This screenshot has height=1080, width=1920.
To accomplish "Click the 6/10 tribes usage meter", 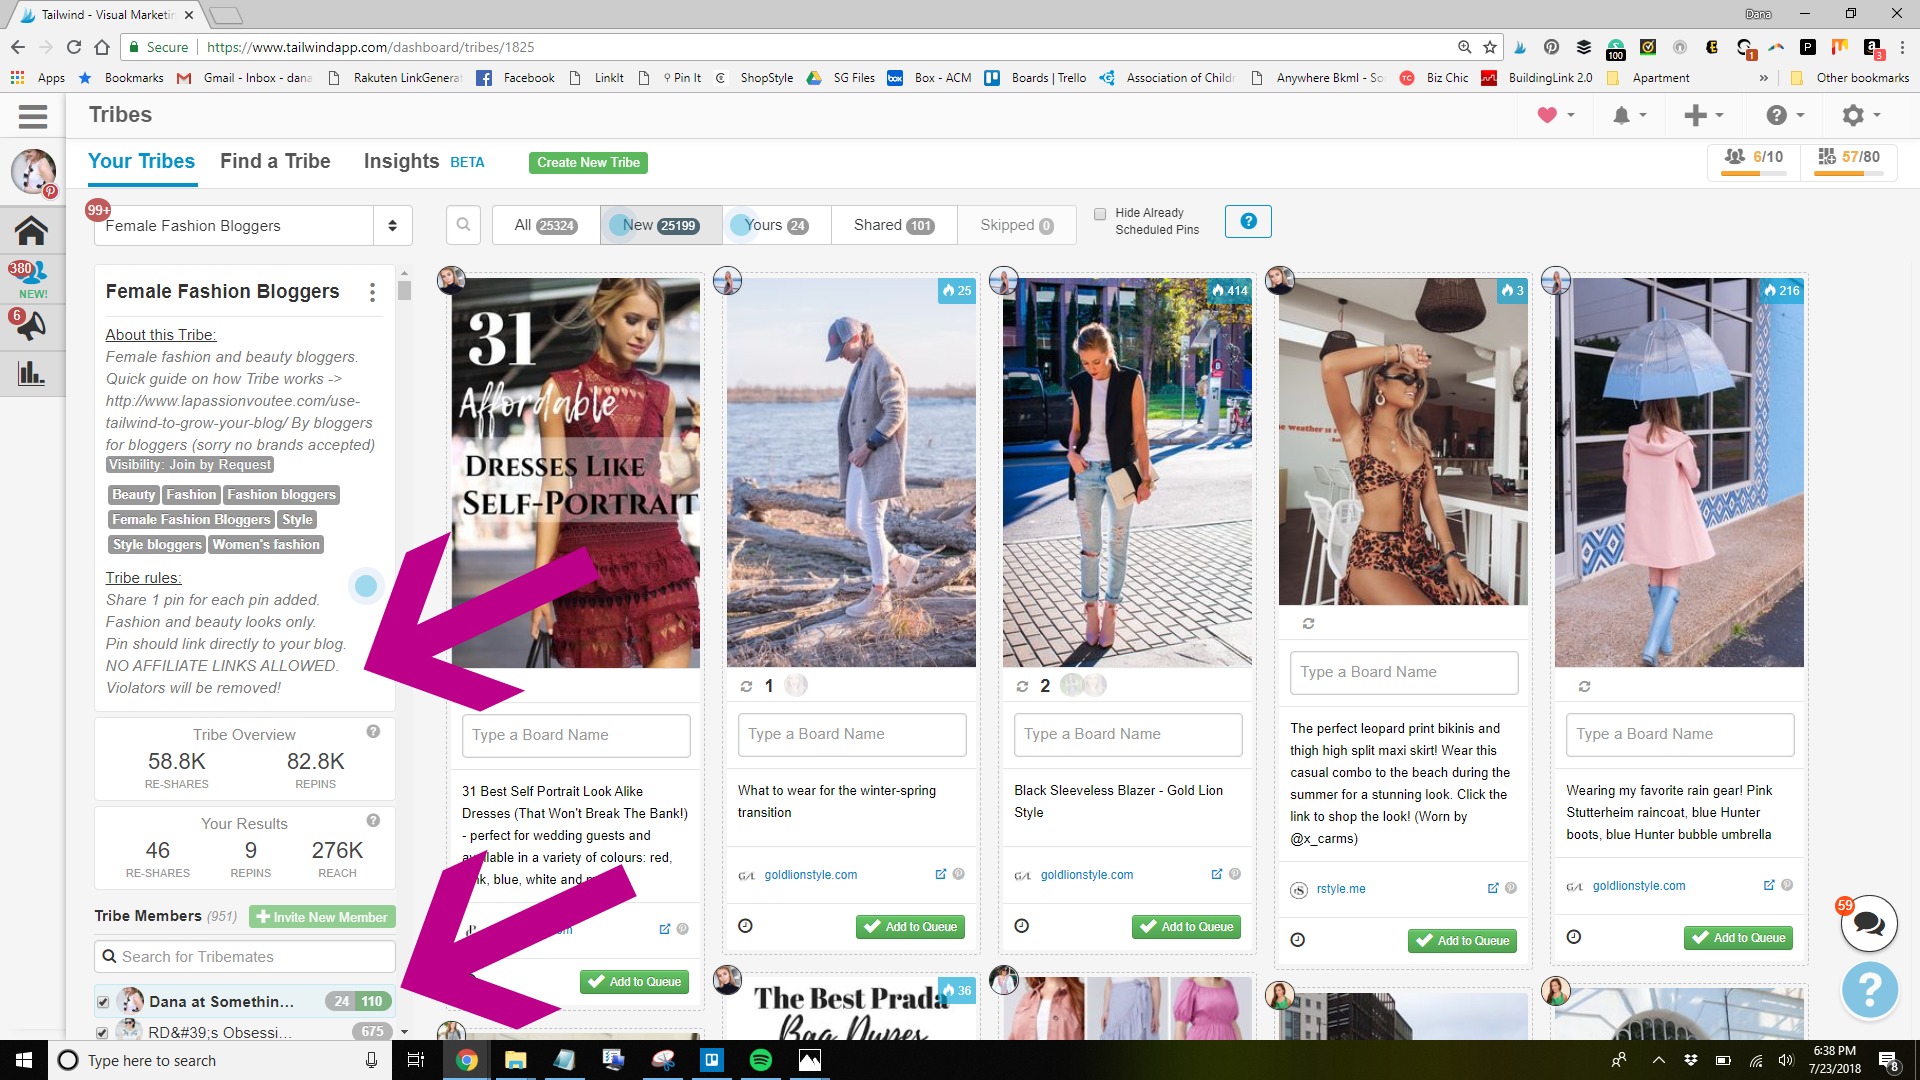I will pyautogui.click(x=1755, y=160).
